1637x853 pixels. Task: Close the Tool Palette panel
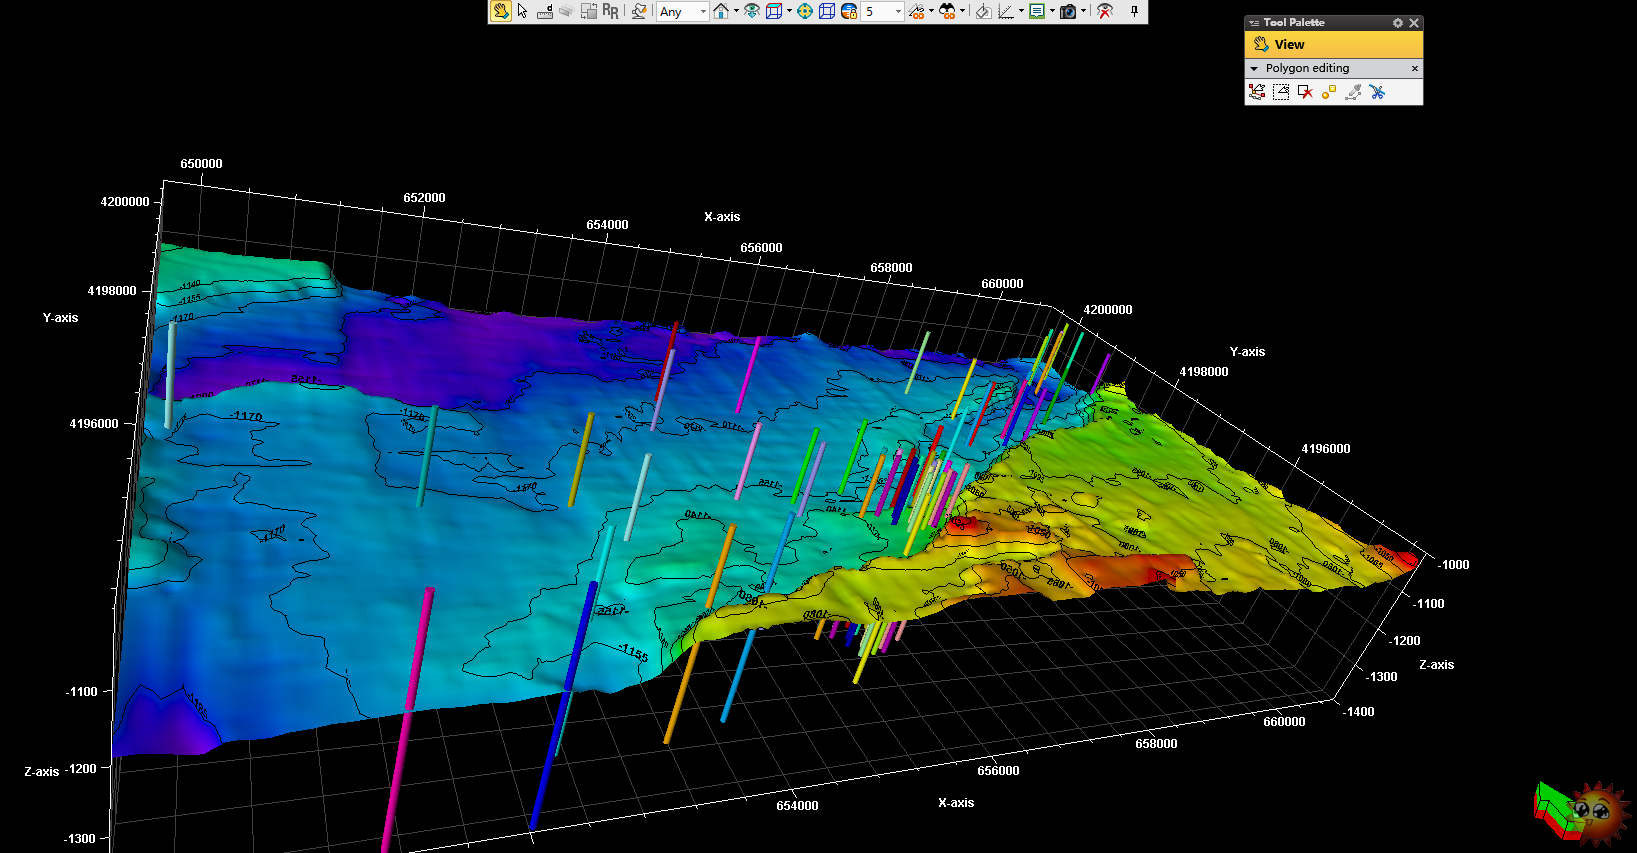[1414, 22]
